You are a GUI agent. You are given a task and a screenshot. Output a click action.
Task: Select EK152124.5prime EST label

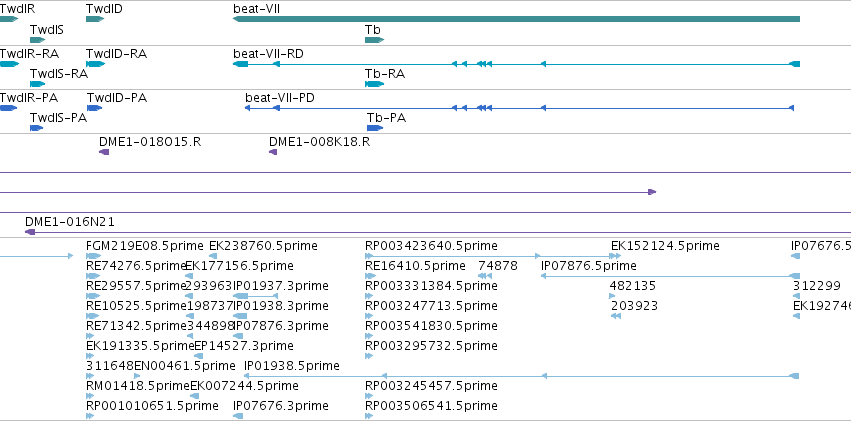[665, 246]
